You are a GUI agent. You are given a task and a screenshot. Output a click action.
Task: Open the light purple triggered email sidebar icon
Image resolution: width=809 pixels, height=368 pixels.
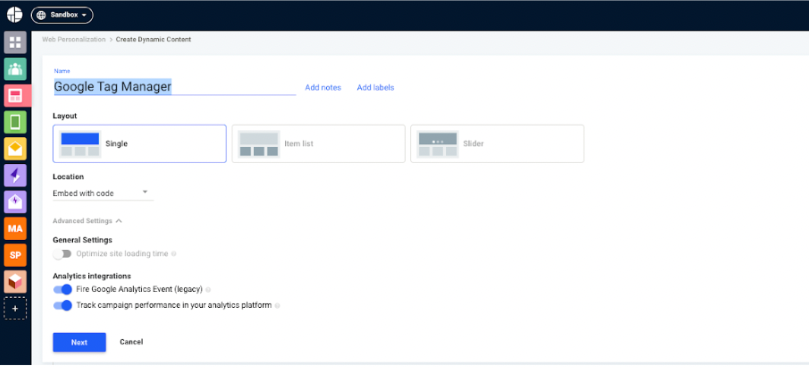pos(15,202)
